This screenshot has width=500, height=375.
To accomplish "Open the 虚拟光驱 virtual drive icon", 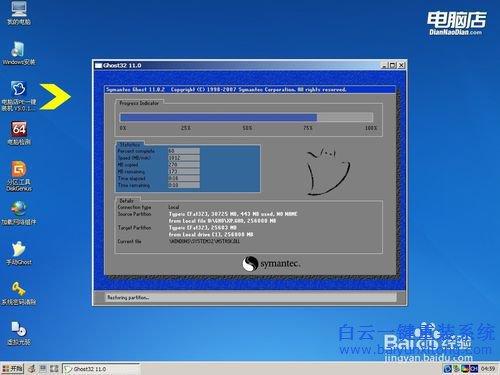I will (19, 333).
